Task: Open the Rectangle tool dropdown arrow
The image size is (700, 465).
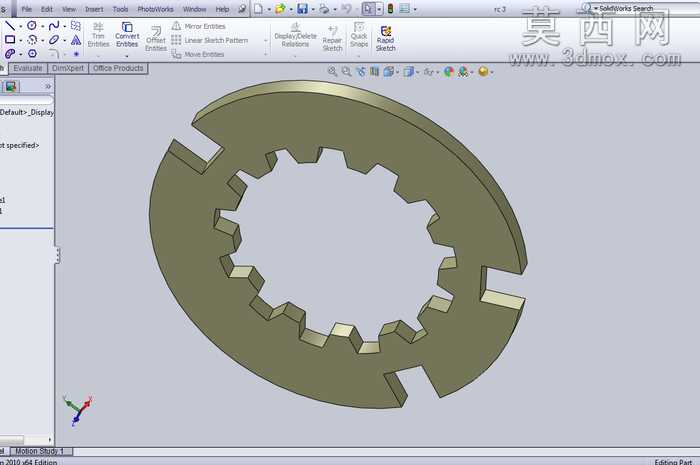Action: 21,41
